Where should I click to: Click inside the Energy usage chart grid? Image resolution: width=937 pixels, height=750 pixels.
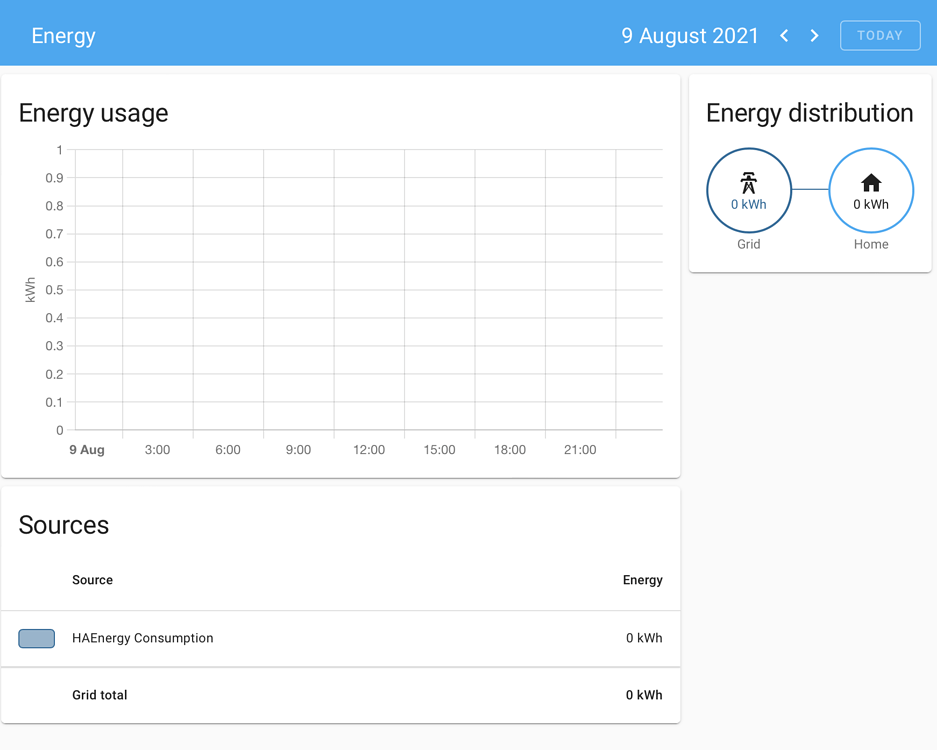click(x=370, y=290)
